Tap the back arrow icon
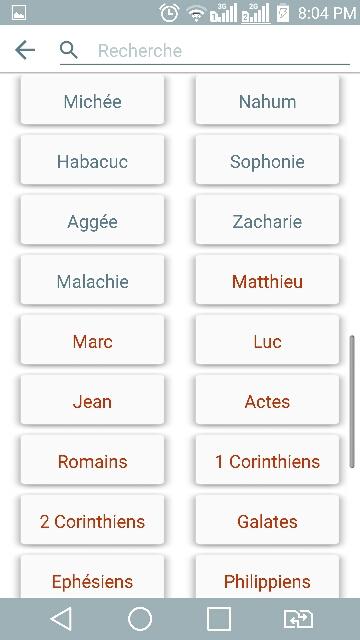The image size is (360, 640). coord(25,51)
